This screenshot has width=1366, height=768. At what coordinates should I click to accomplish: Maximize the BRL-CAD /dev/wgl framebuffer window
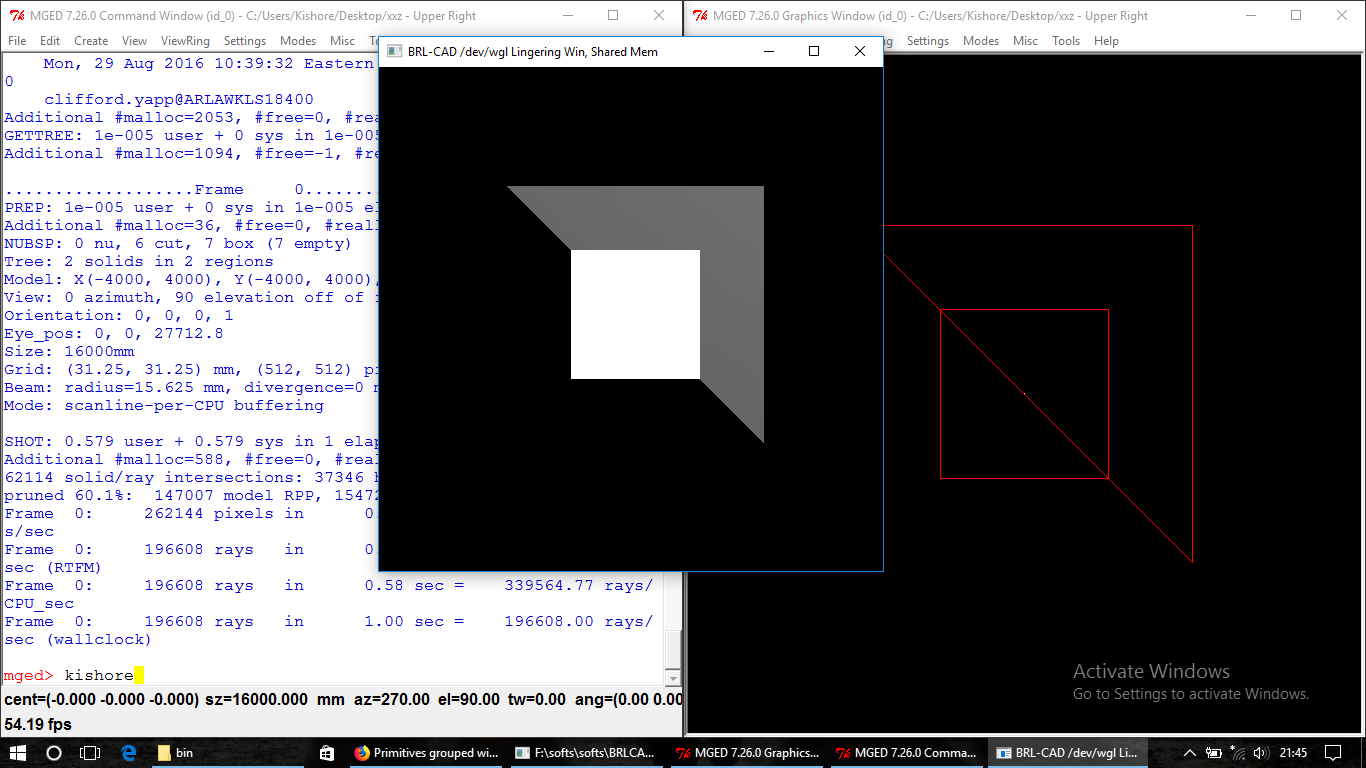814,51
